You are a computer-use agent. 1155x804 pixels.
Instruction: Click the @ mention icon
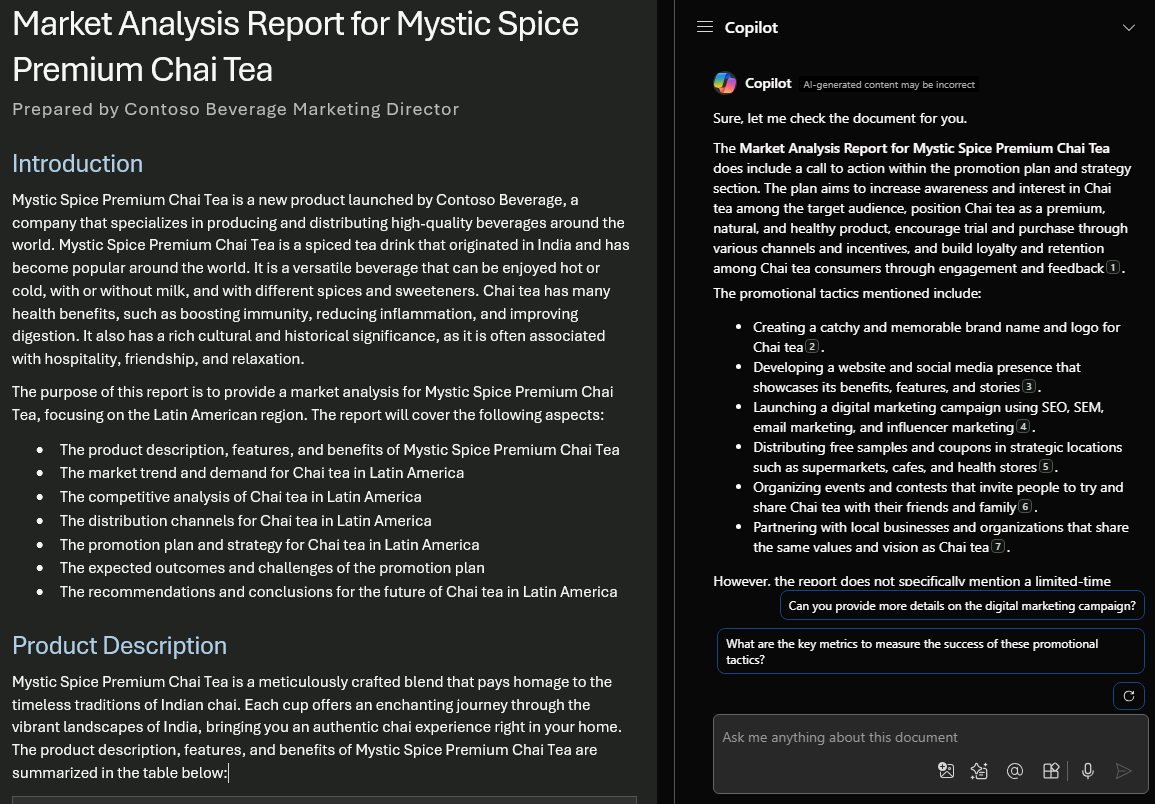(1014, 771)
